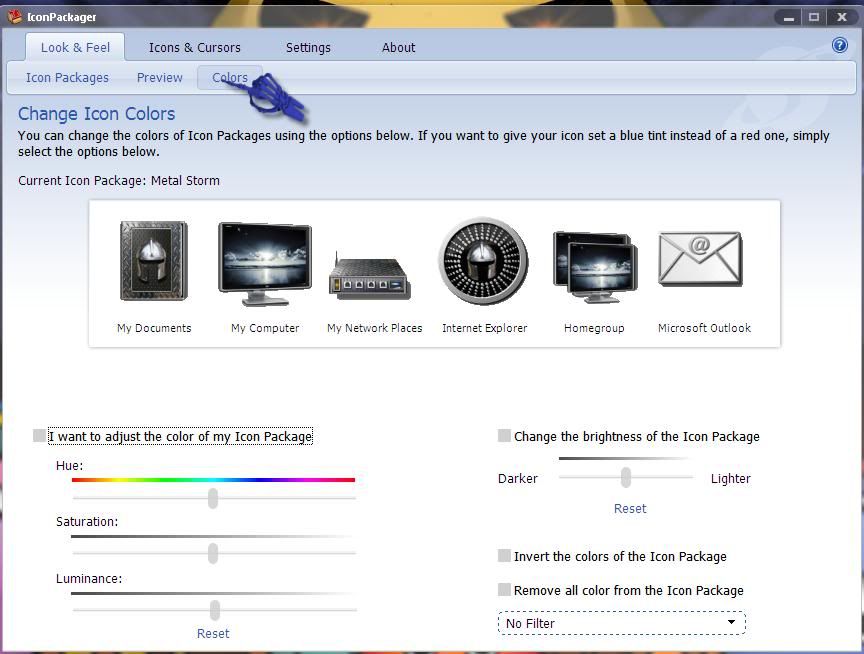The image size is (864, 654).
Task: Click the 'Darker' label
Action: 517,478
